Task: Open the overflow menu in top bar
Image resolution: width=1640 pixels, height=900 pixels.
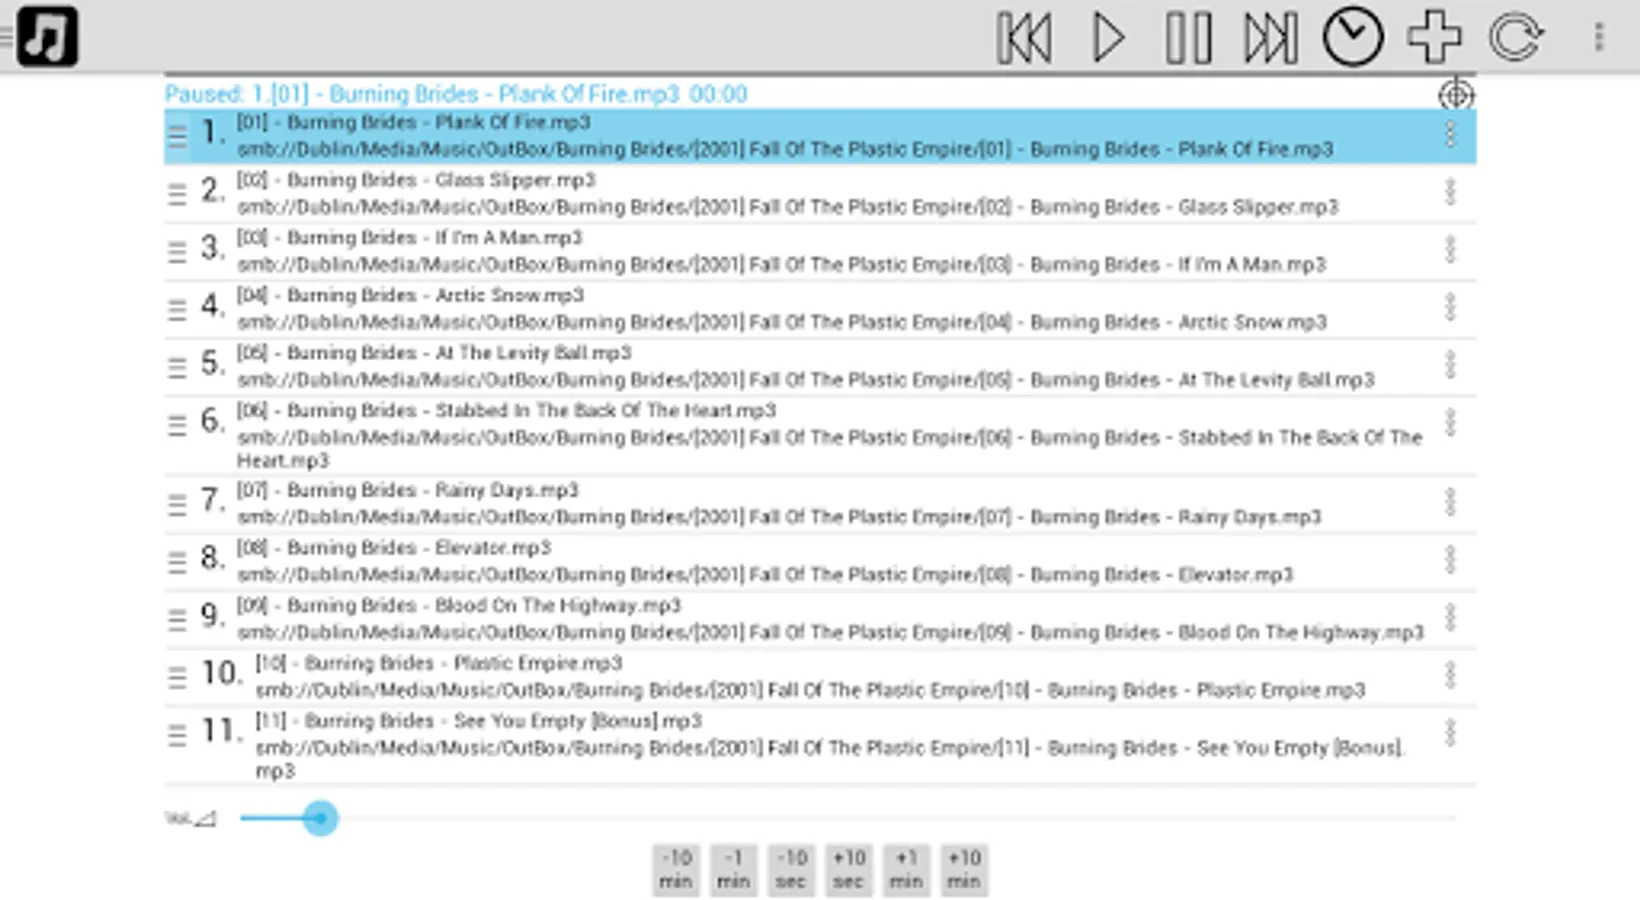Action: click(1599, 38)
